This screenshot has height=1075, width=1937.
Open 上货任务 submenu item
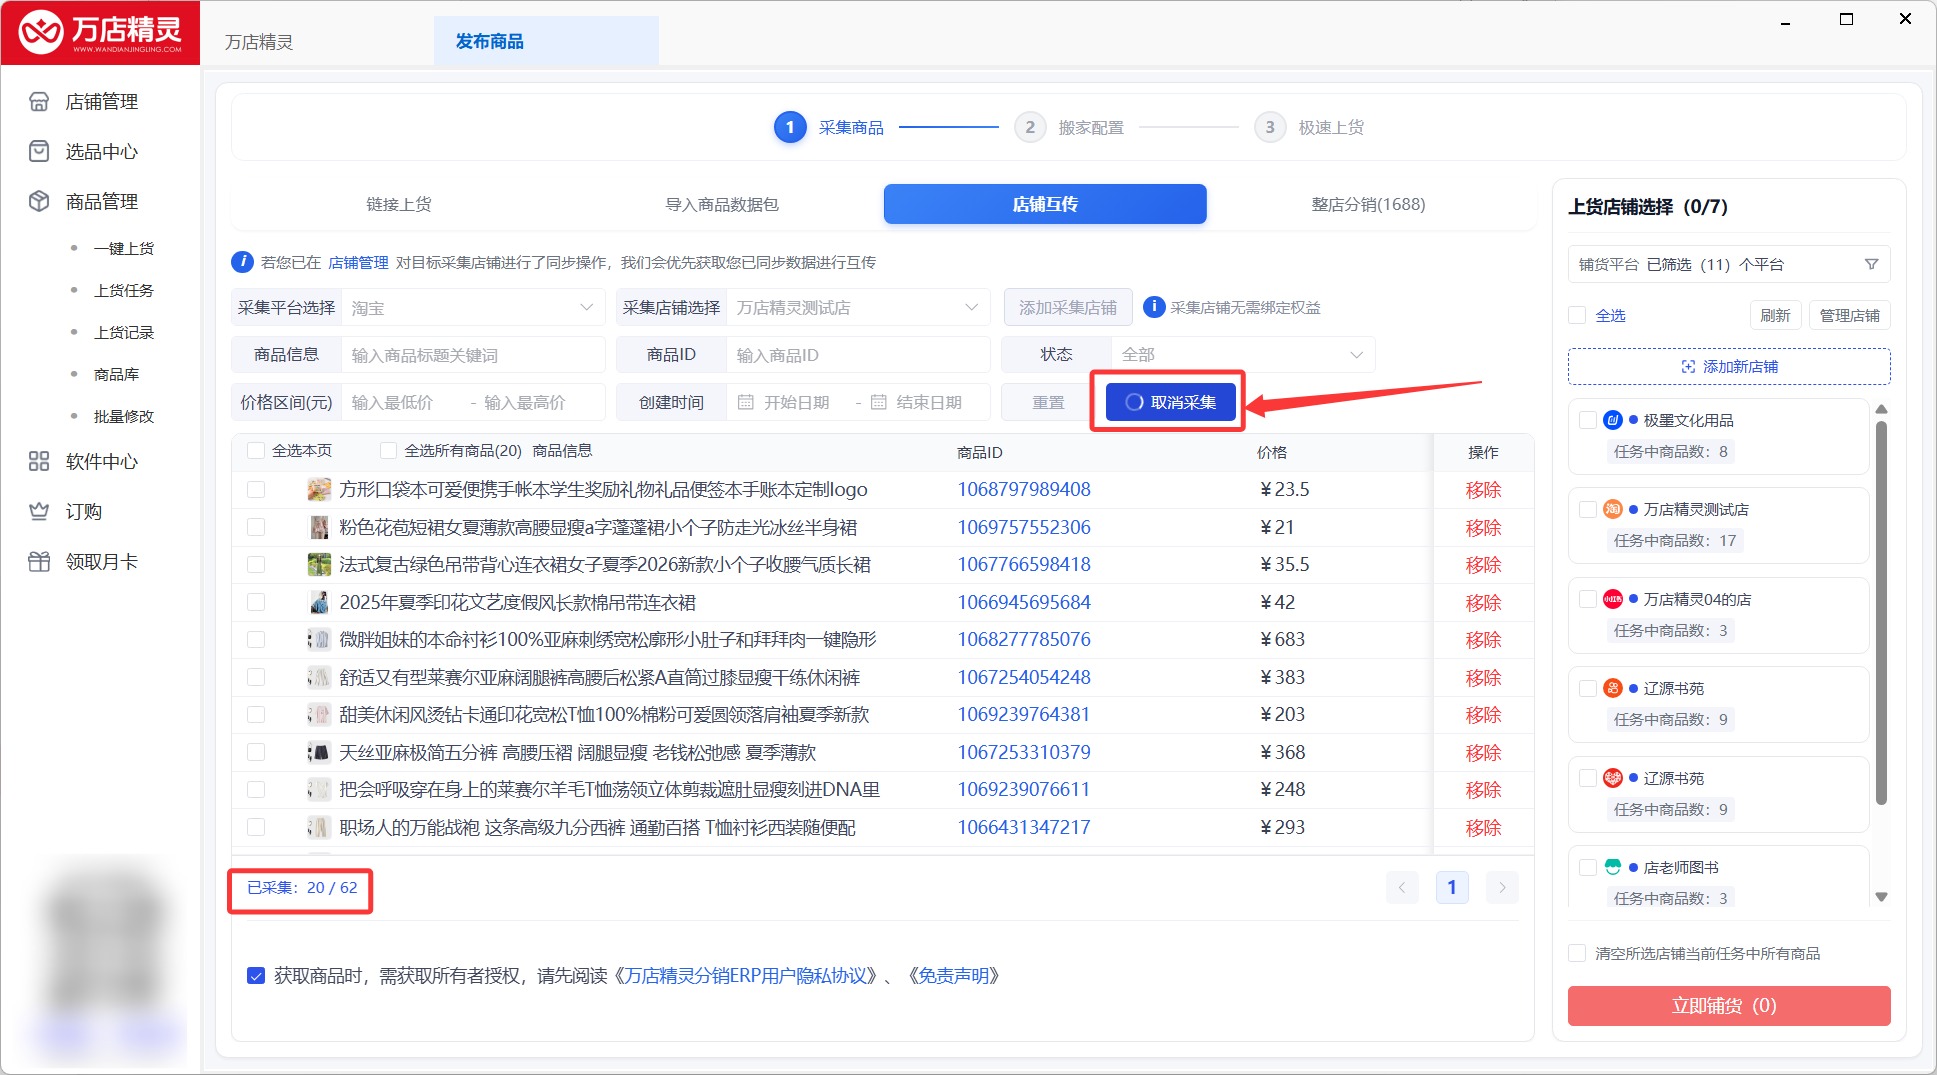point(124,290)
